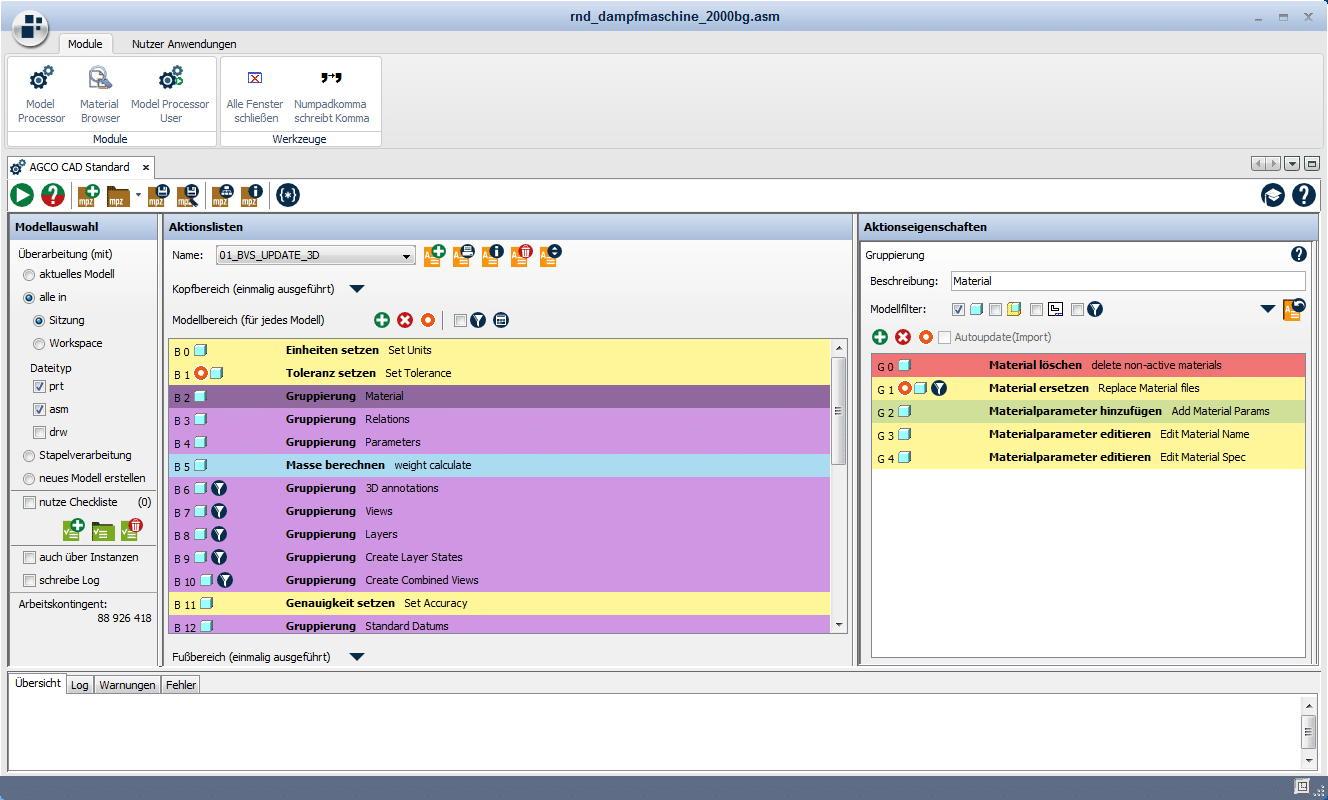
Task: Select neues Modell erstellen option
Action: coord(28,478)
